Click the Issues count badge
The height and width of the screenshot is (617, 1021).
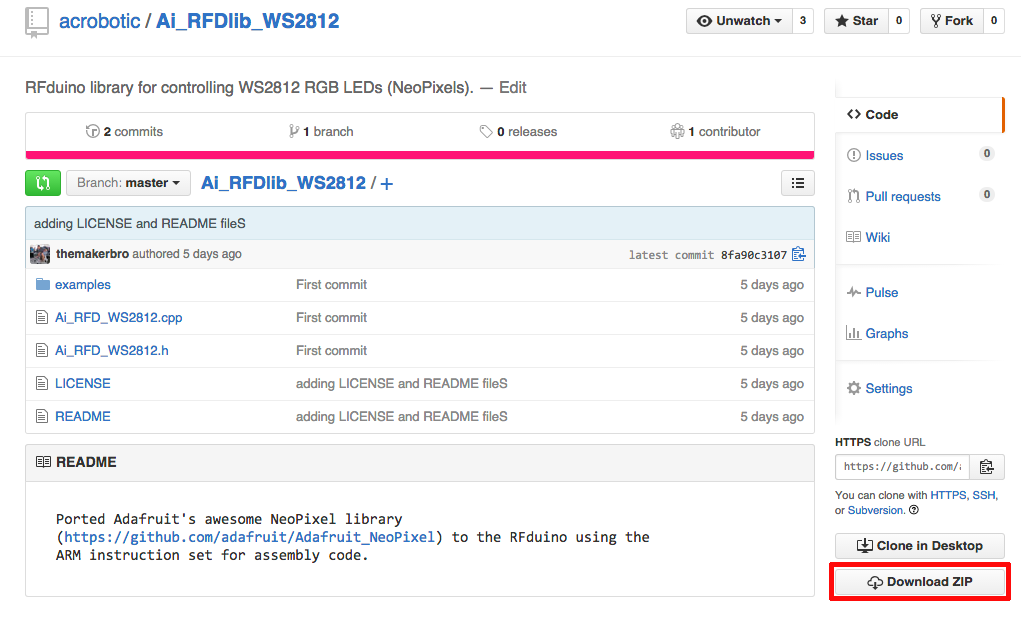[986, 154]
